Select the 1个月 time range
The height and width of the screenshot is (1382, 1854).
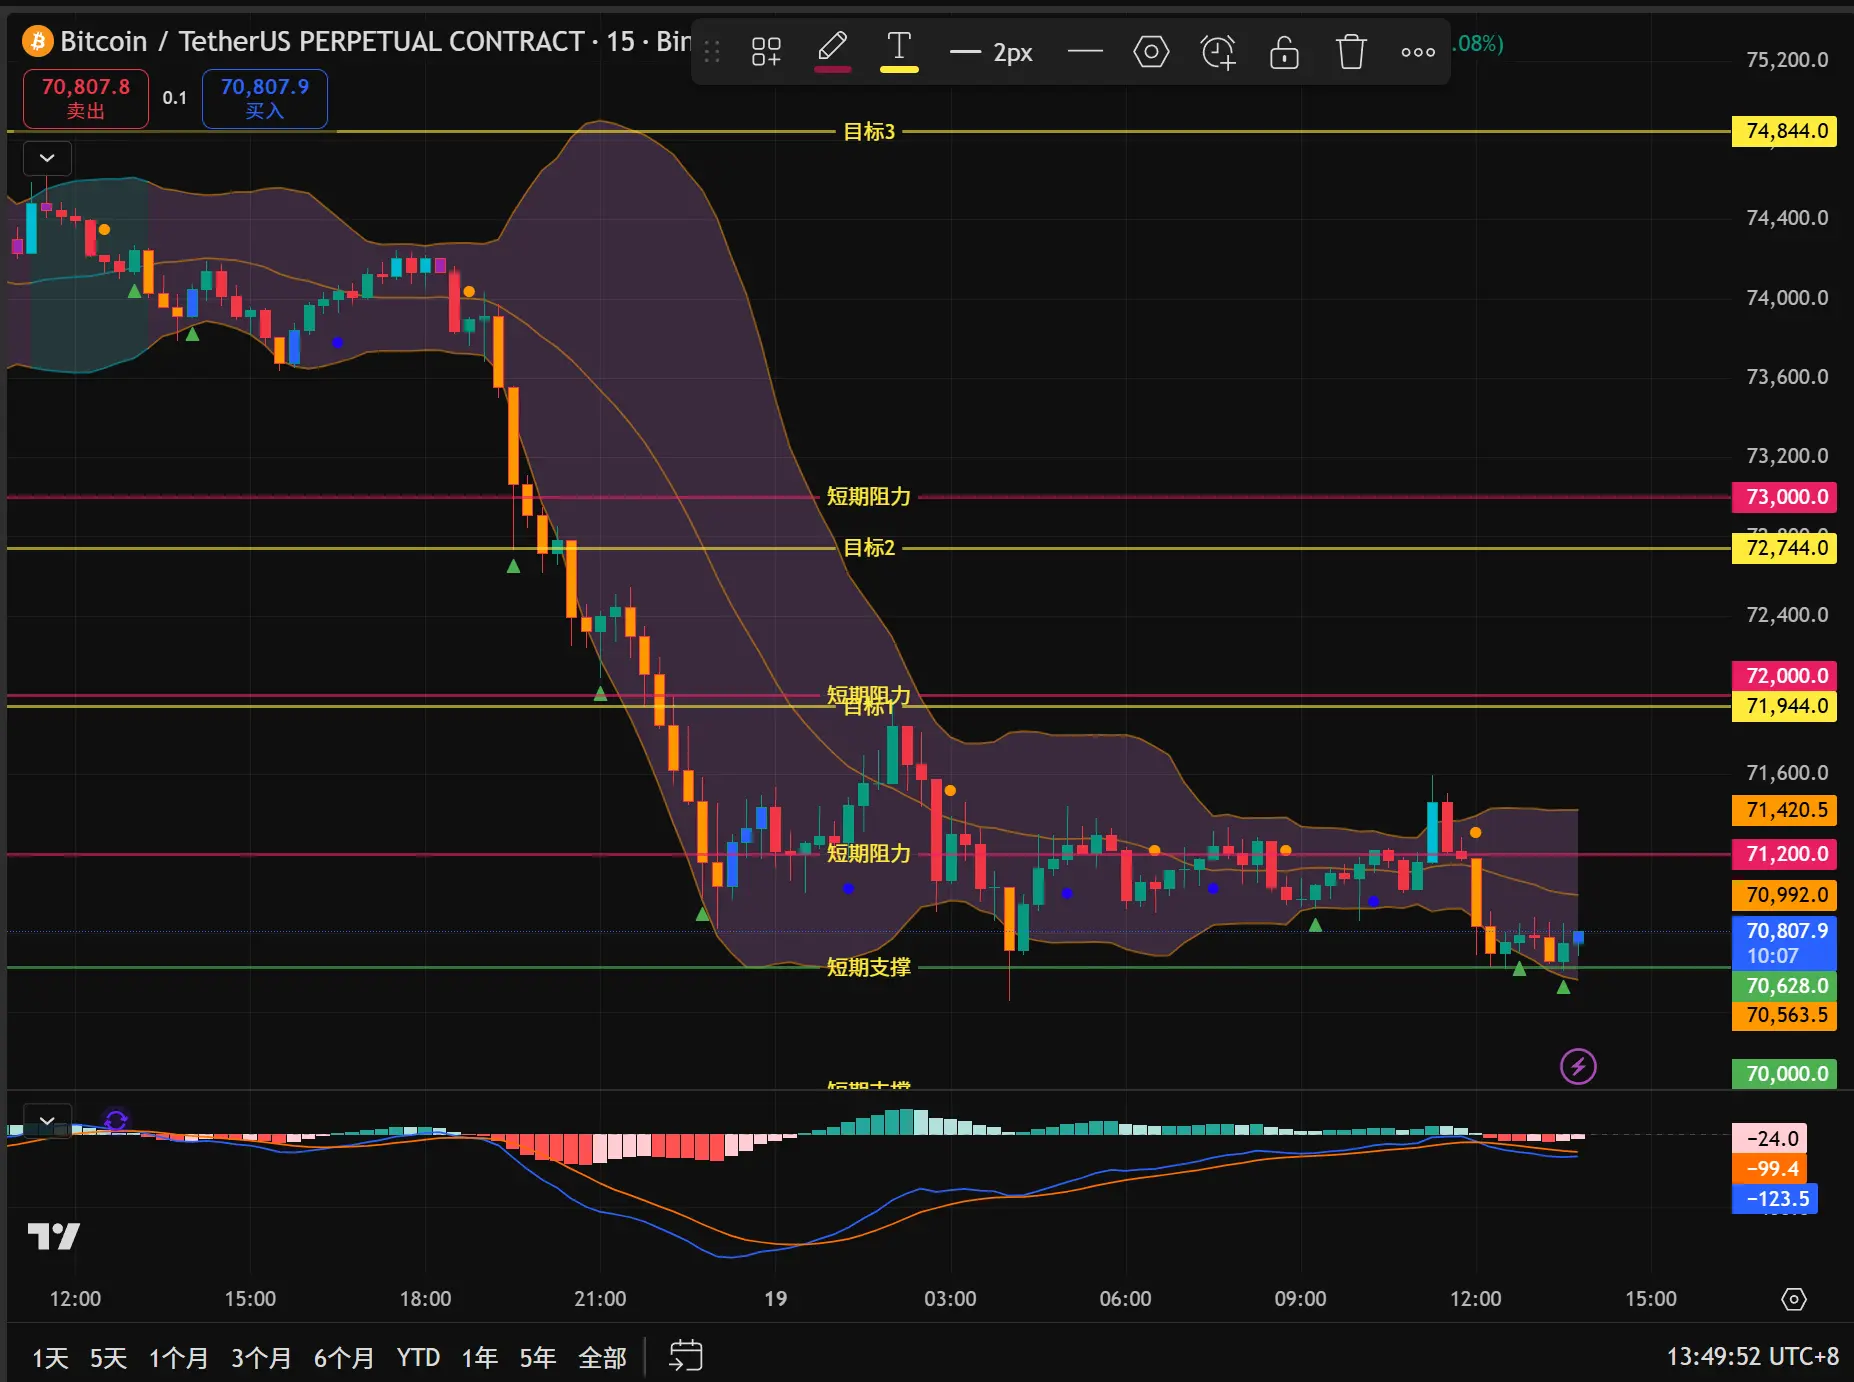179,1357
